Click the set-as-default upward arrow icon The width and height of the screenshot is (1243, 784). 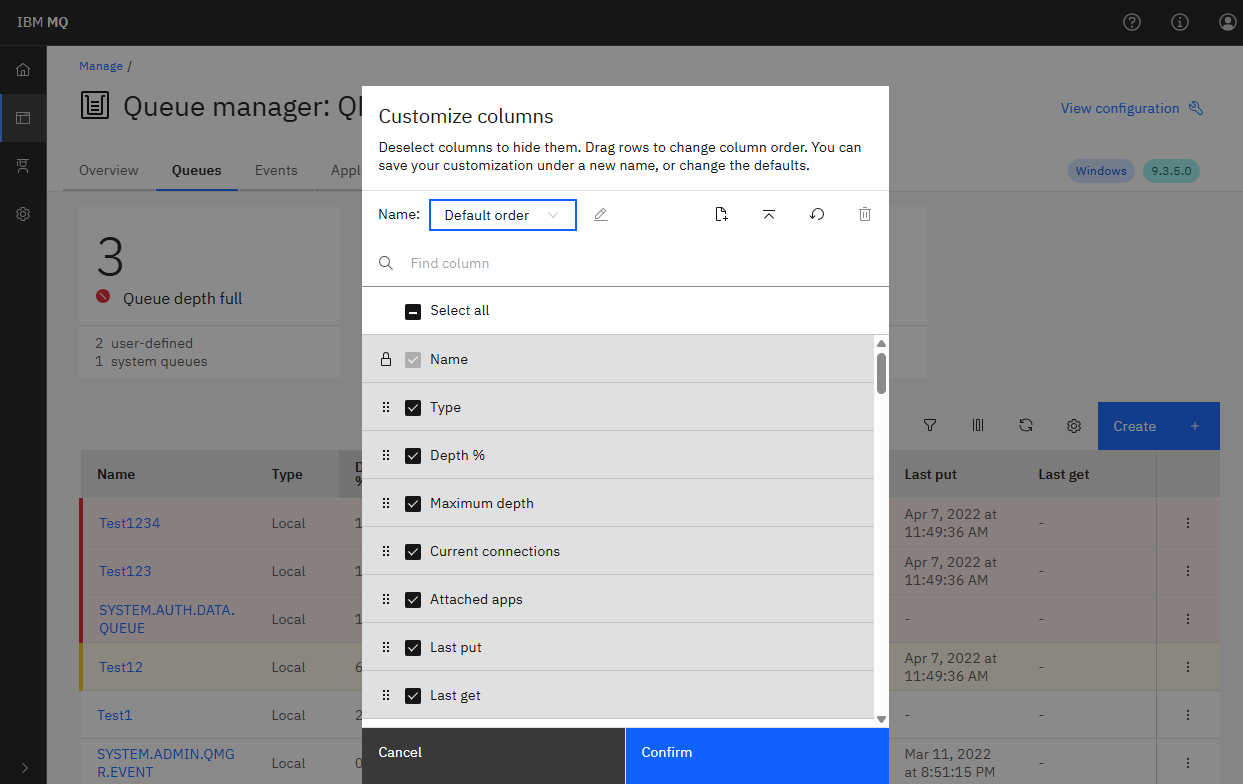(769, 215)
